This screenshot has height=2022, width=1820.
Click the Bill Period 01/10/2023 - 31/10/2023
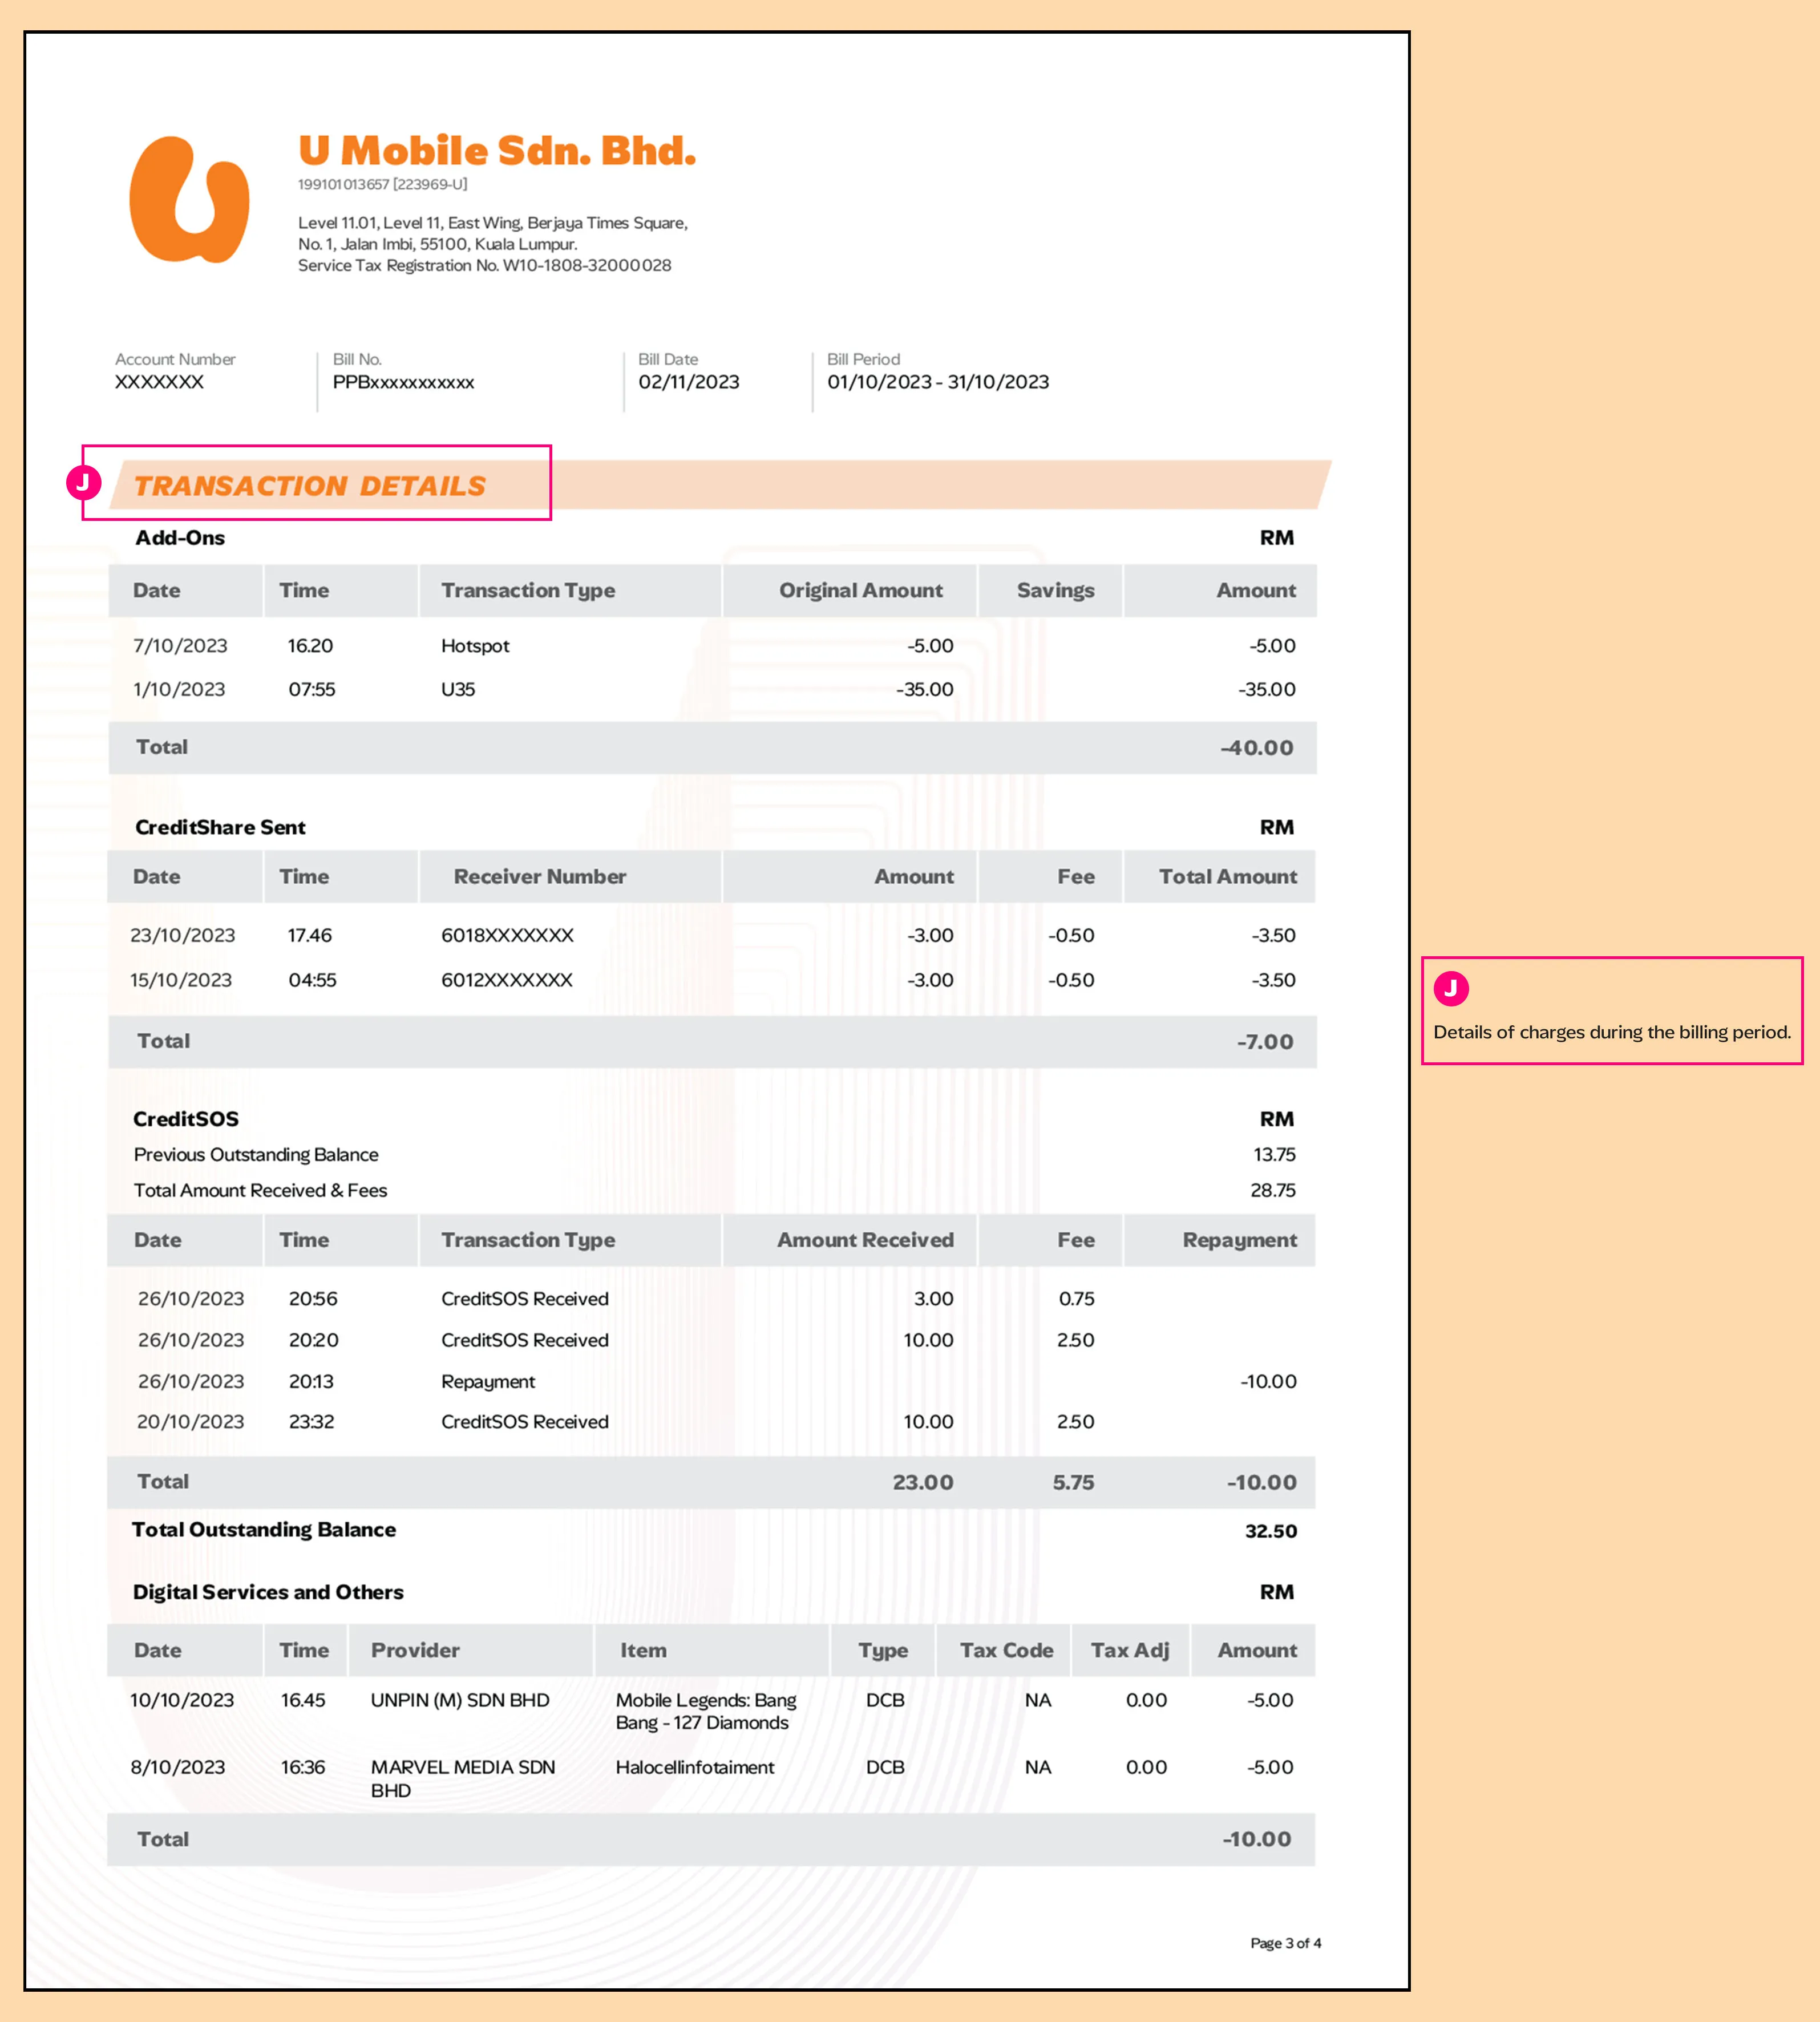938,382
